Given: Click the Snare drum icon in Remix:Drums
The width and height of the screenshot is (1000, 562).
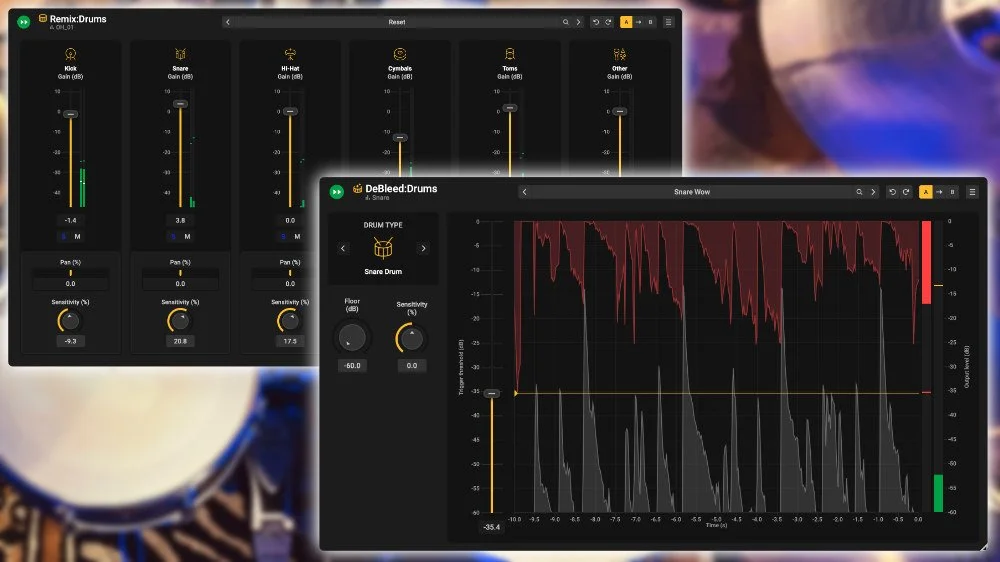Looking at the screenshot, I should click(180, 54).
